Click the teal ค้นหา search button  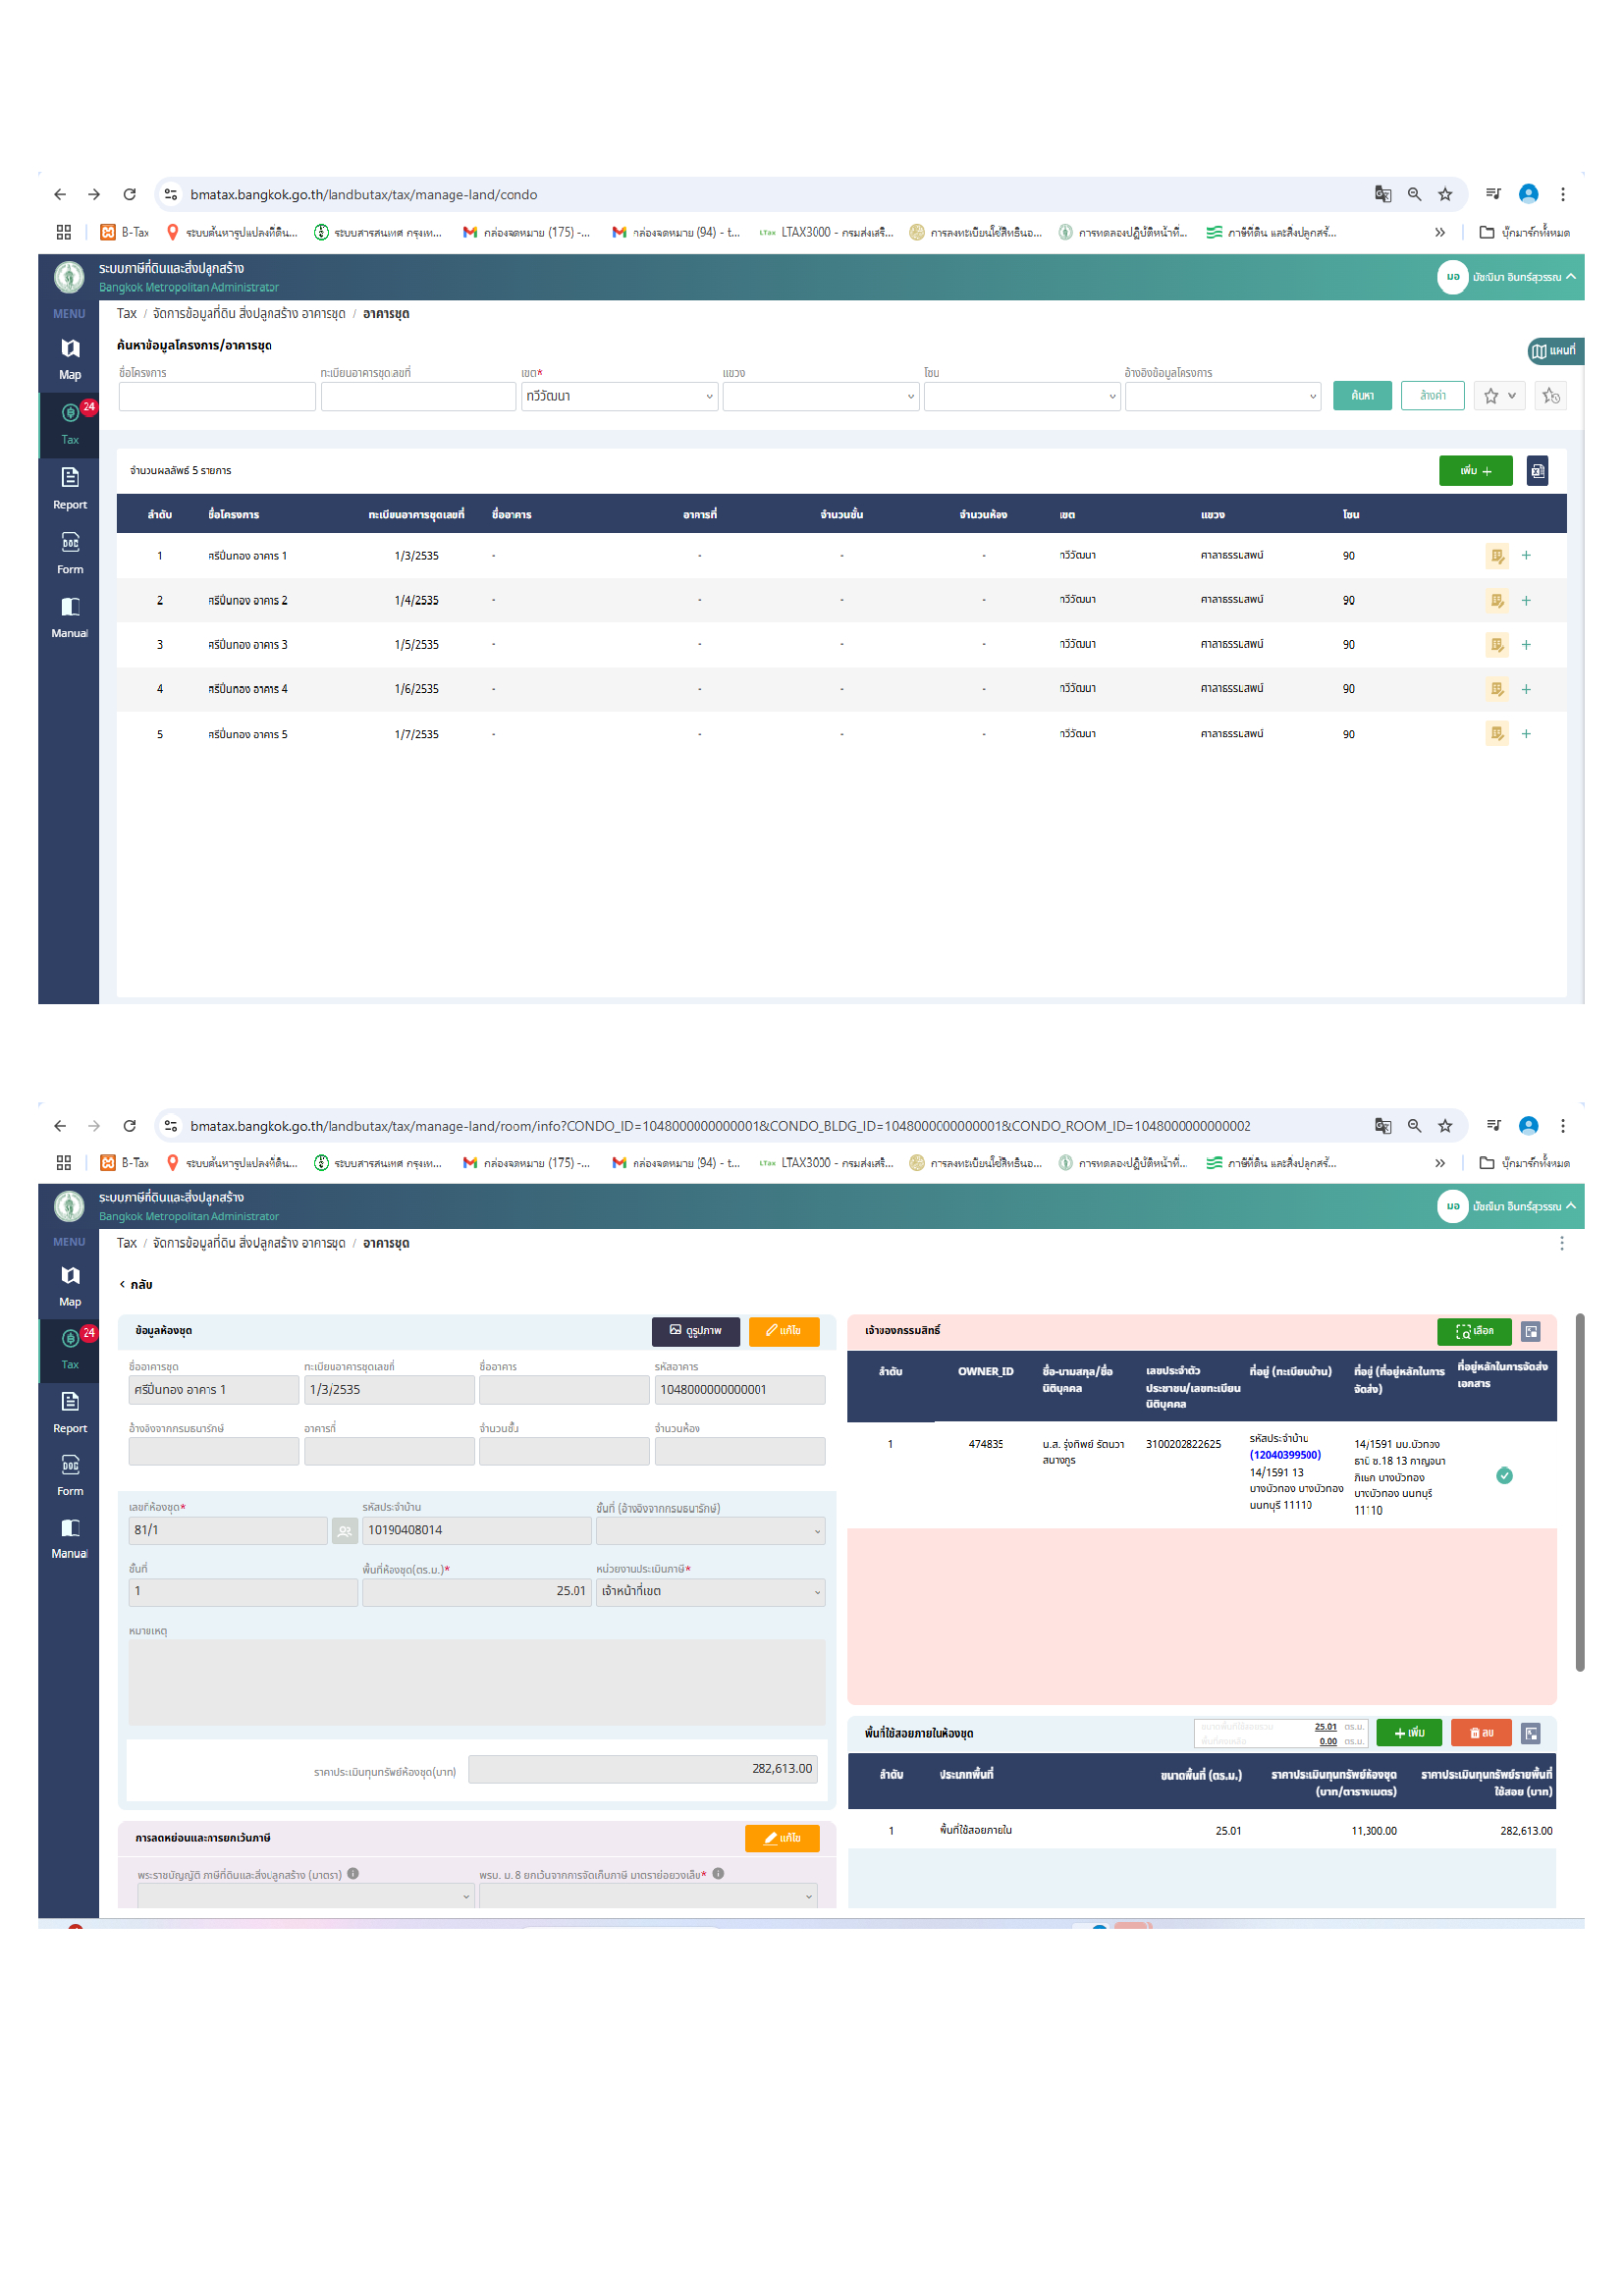(x=1361, y=396)
